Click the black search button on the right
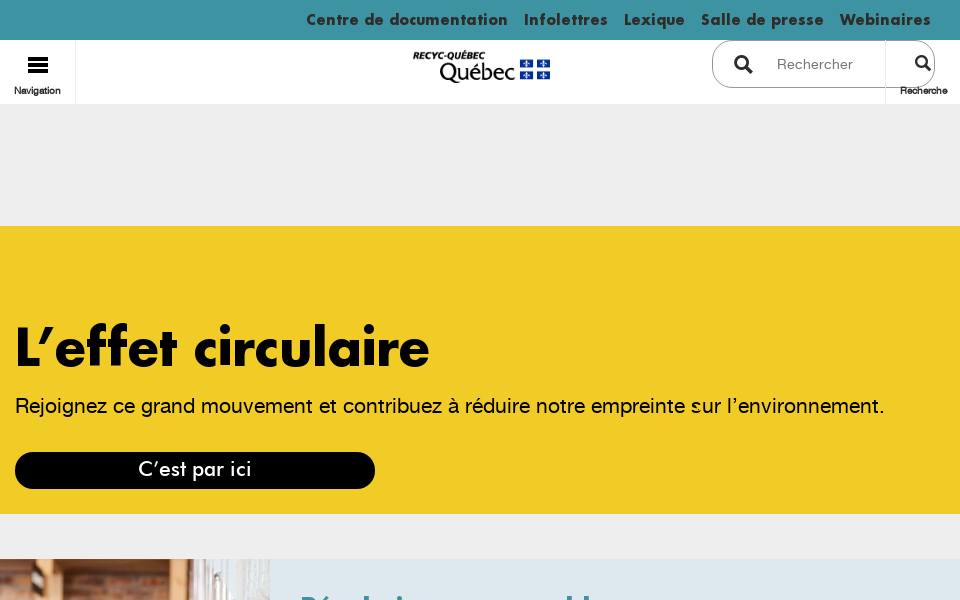The height and width of the screenshot is (600, 960). tap(922, 64)
